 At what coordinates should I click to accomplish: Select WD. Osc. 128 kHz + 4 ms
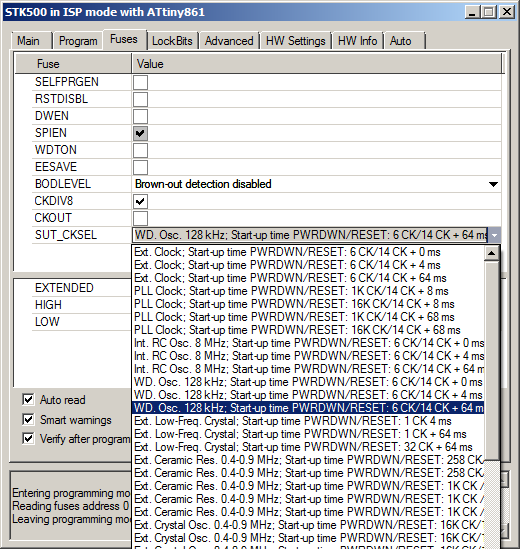[308, 395]
